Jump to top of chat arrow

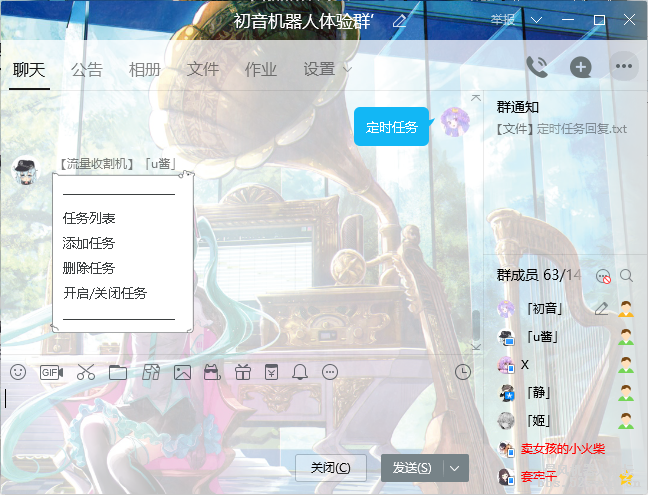476,98
